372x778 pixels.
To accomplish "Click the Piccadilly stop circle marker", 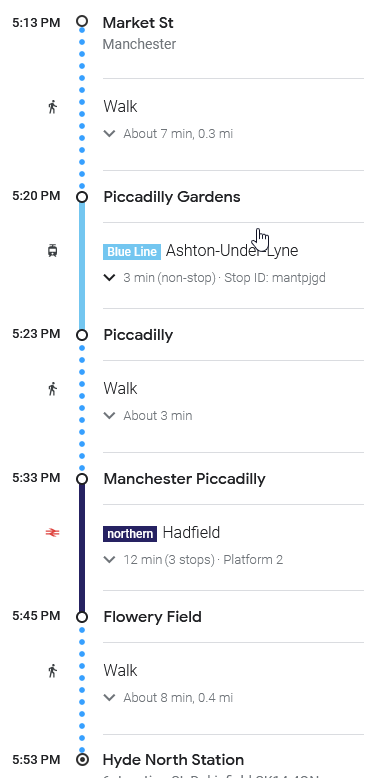I will coord(82,335).
